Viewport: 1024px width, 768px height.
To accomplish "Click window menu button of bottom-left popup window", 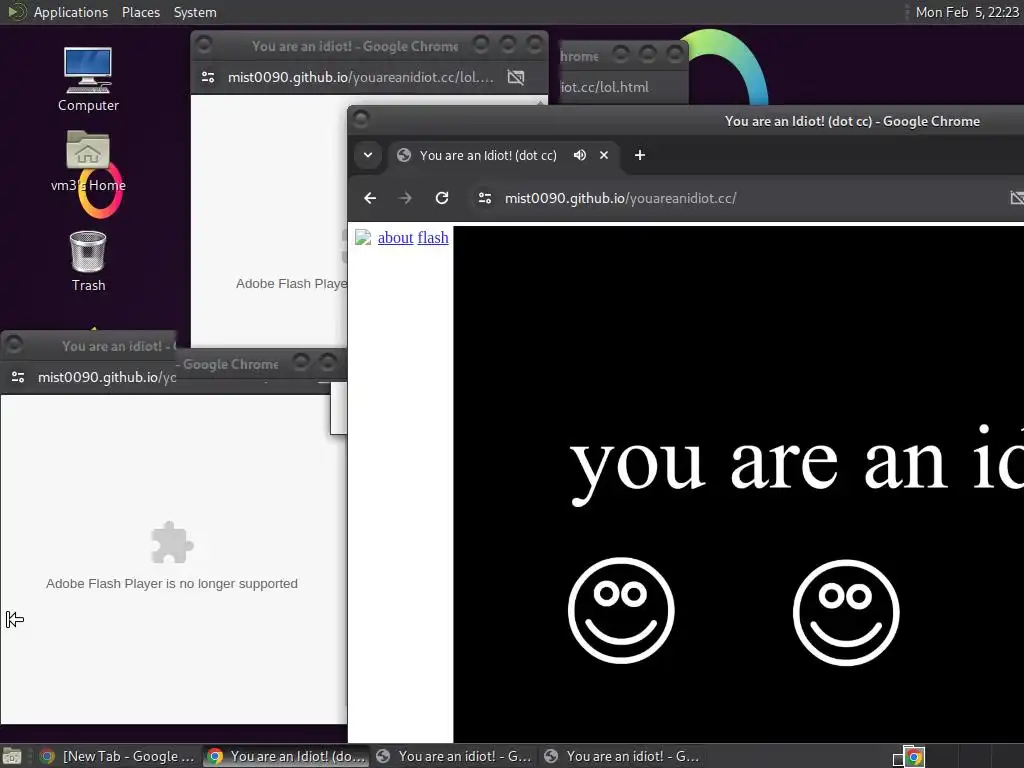I will (14, 344).
